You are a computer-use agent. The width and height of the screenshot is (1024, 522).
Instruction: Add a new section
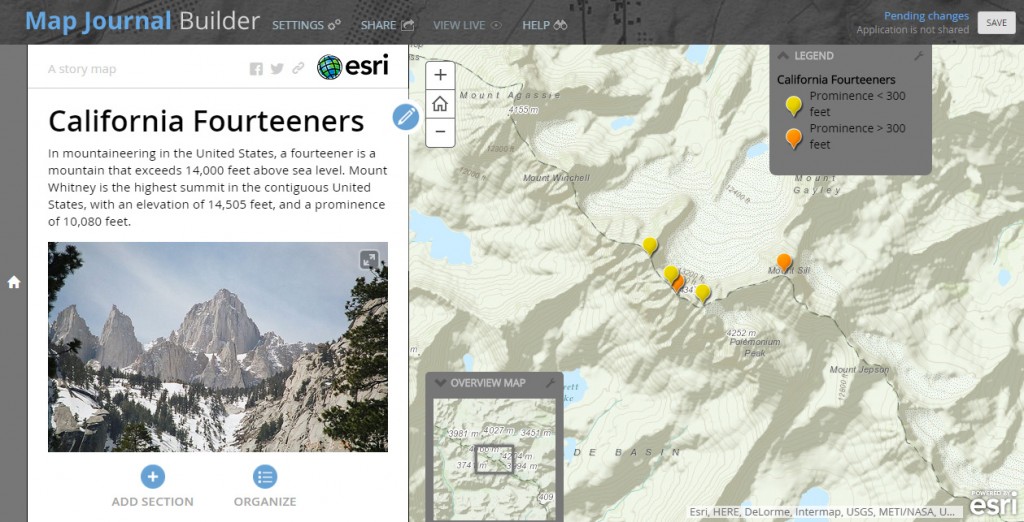pos(152,487)
